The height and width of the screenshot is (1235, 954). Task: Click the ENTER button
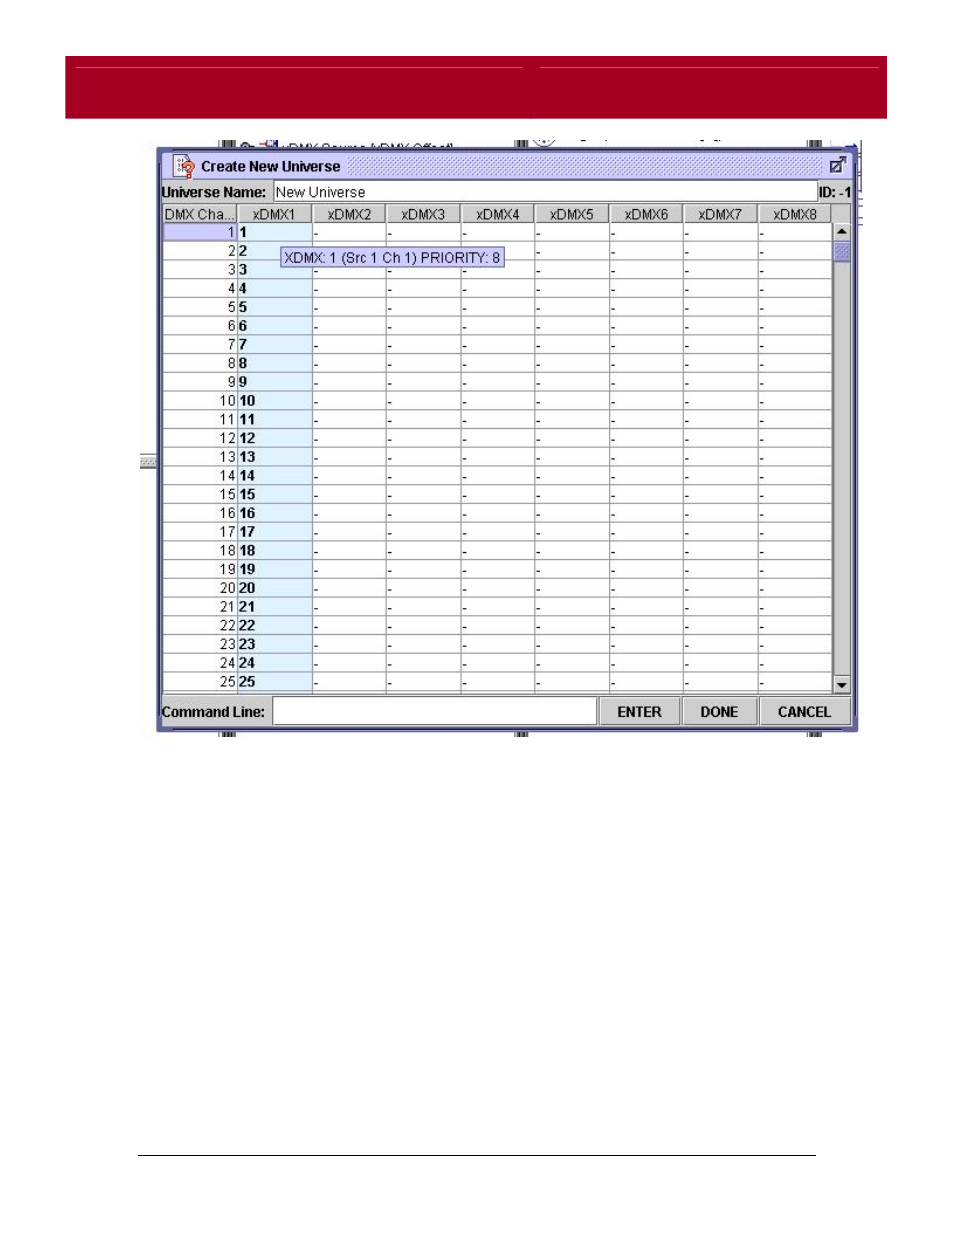pyautogui.click(x=639, y=712)
